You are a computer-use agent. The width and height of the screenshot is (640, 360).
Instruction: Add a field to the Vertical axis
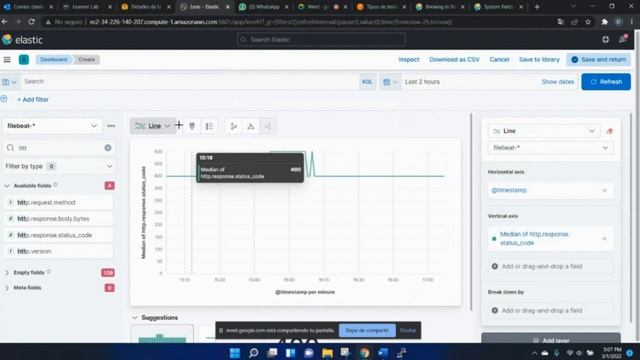tap(551, 267)
